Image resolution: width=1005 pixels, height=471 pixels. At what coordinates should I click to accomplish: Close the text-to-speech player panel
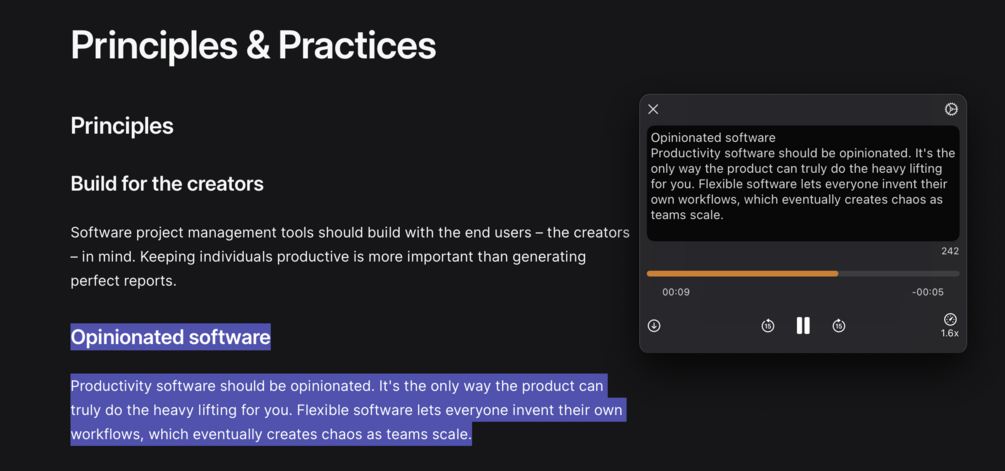[653, 109]
